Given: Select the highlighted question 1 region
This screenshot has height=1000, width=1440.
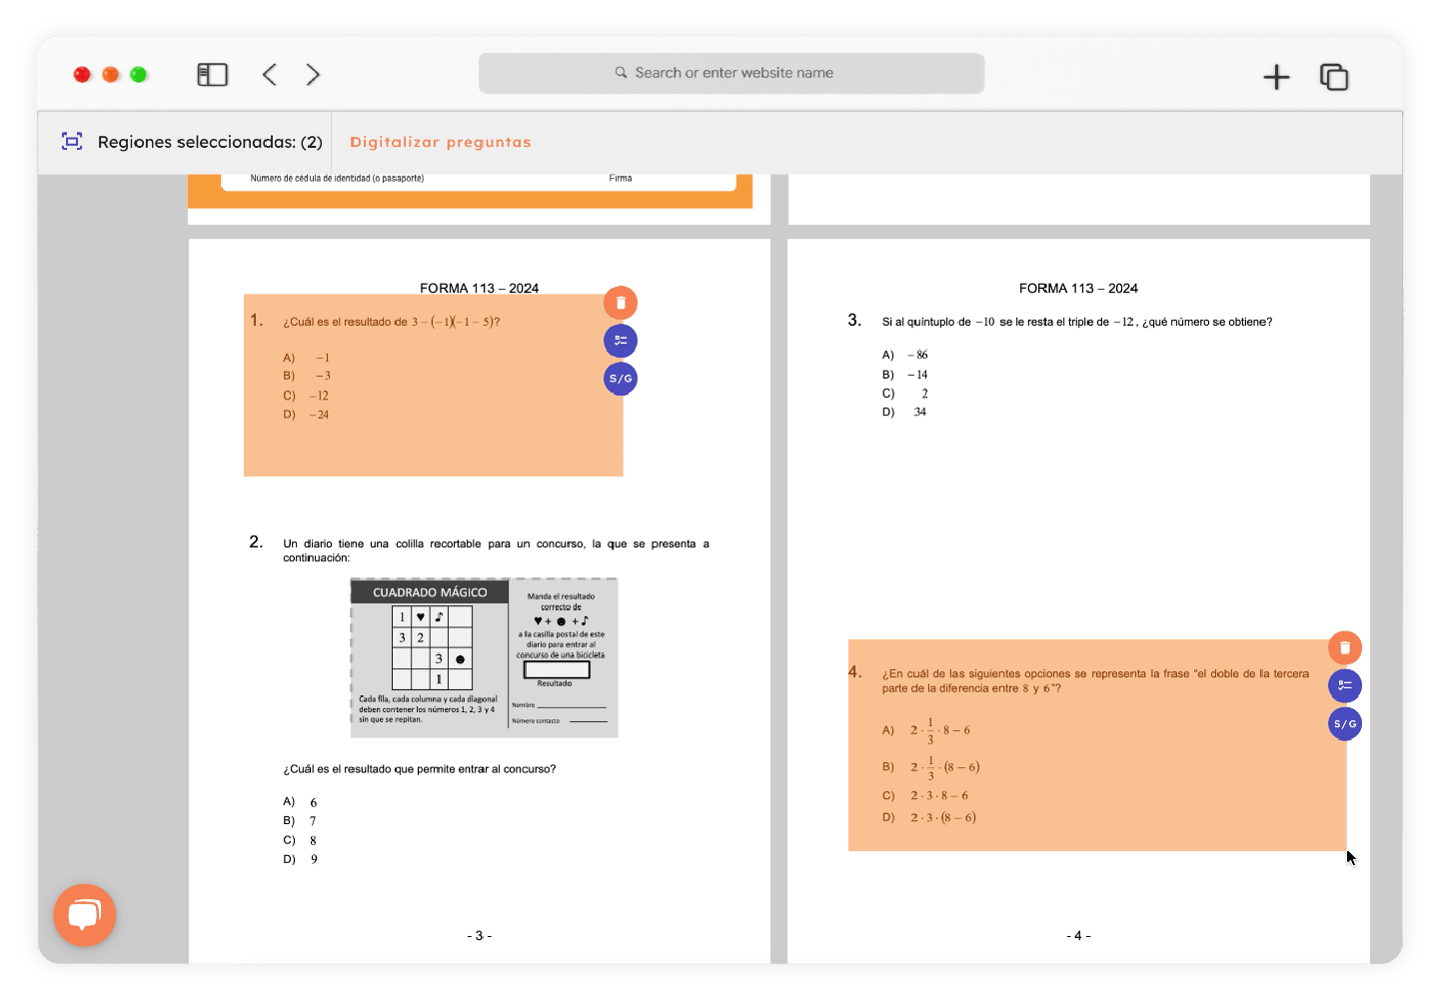Looking at the screenshot, I should (433, 385).
